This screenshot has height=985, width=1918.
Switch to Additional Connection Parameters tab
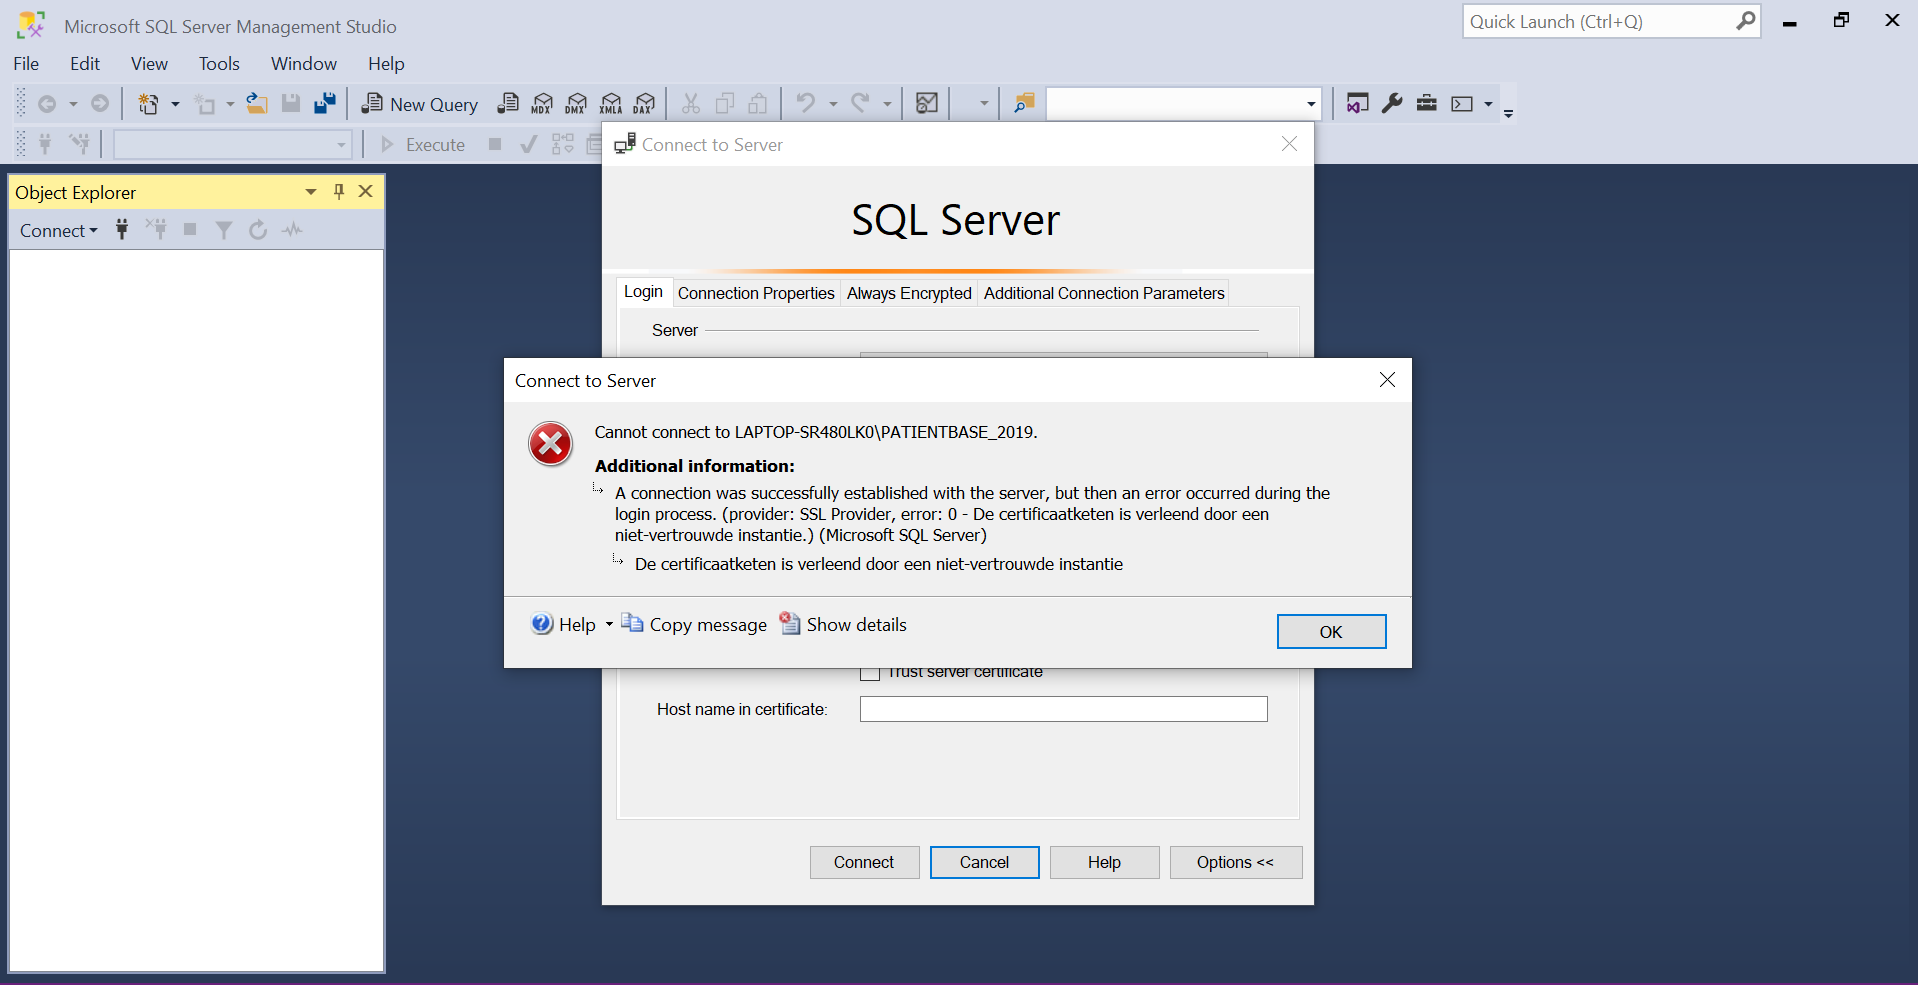(1104, 293)
